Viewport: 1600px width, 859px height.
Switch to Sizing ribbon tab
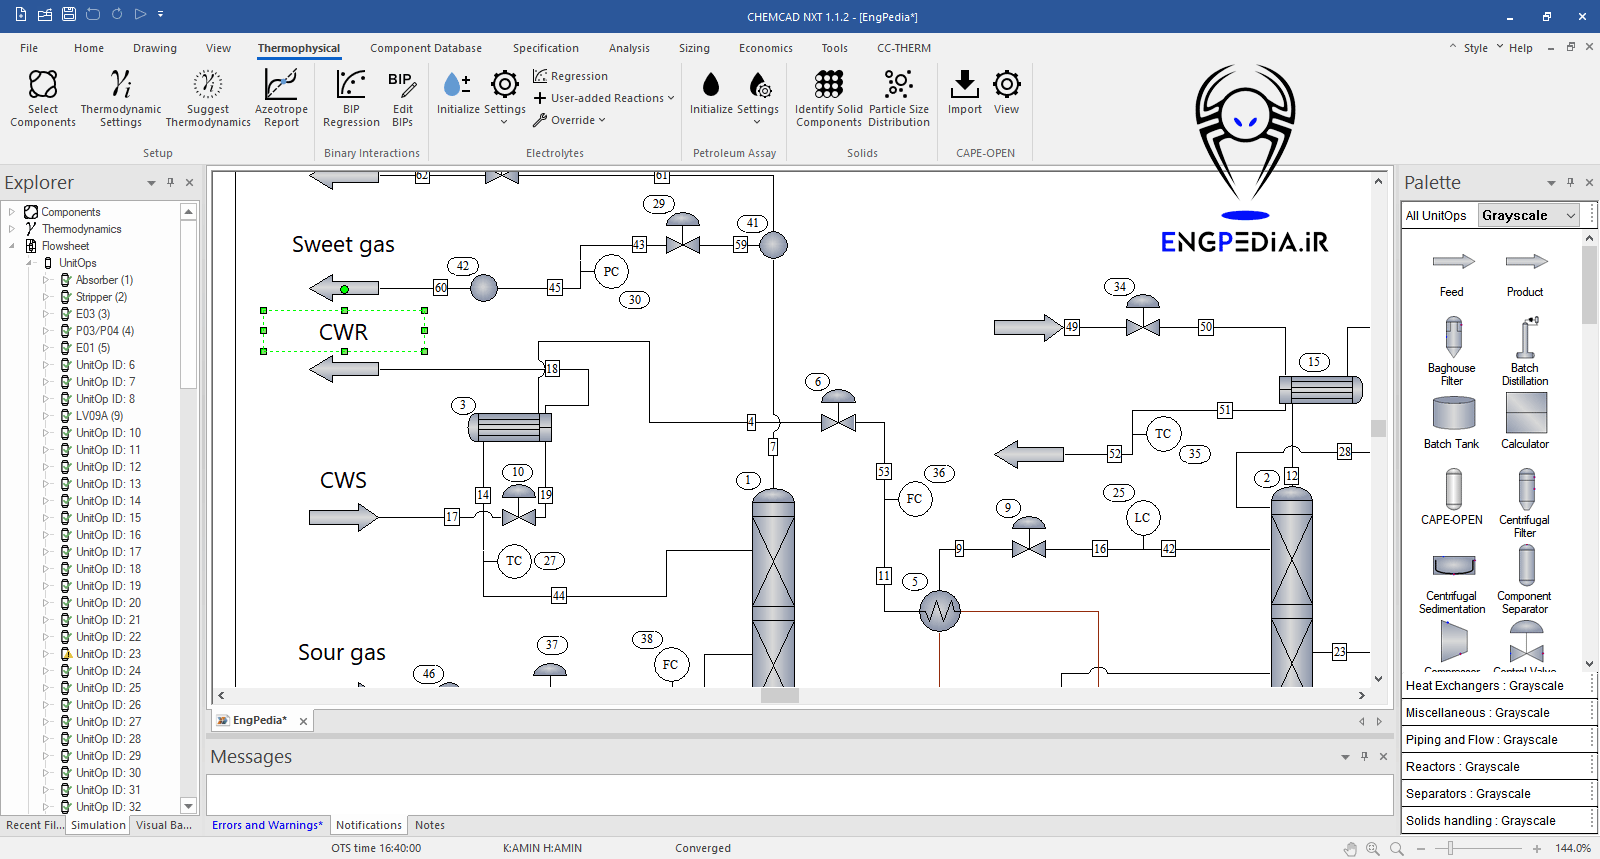click(x=694, y=48)
